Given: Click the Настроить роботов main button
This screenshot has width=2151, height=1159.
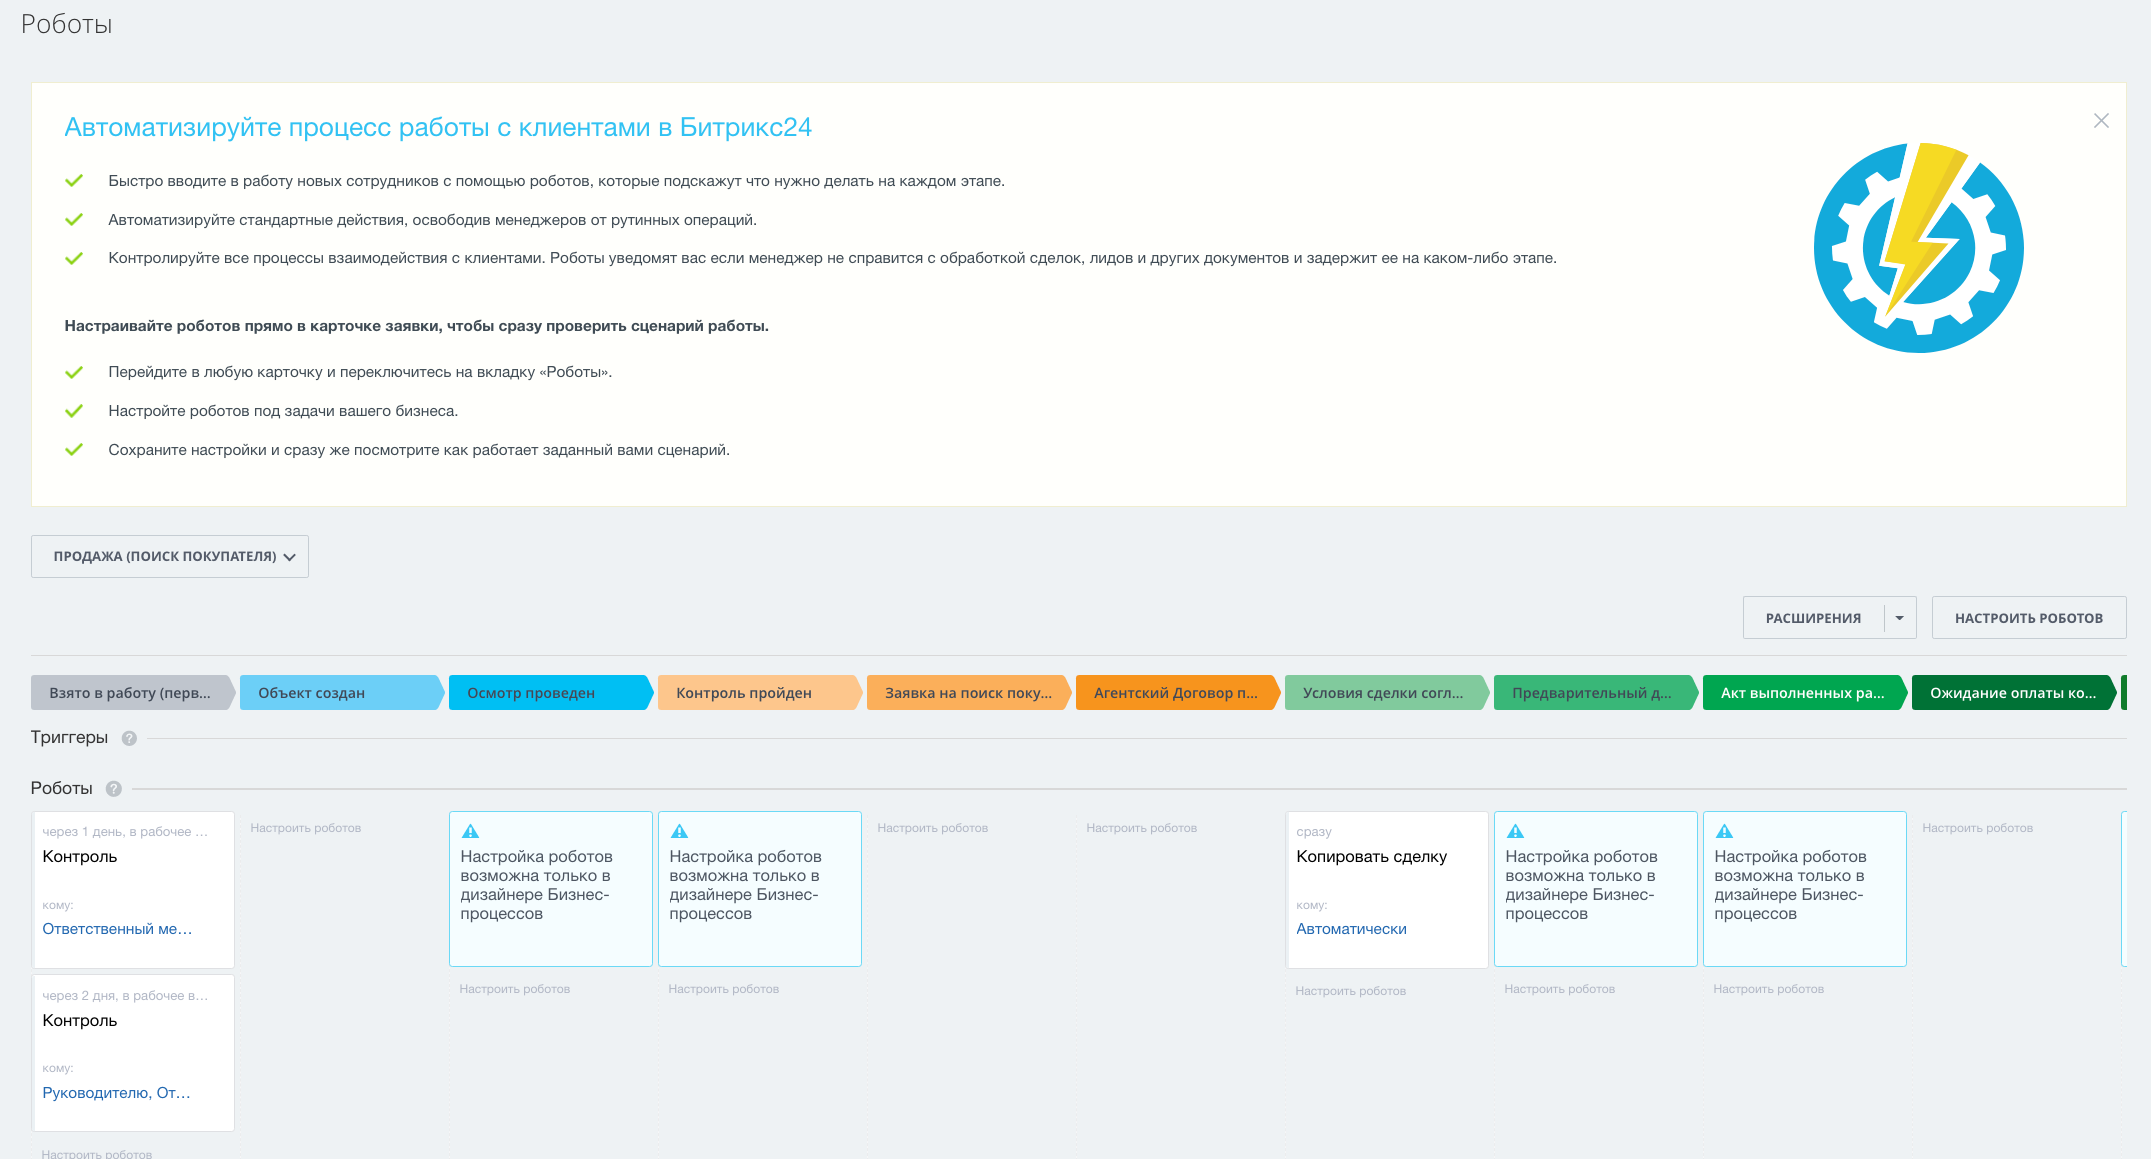Looking at the screenshot, I should point(2028,618).
